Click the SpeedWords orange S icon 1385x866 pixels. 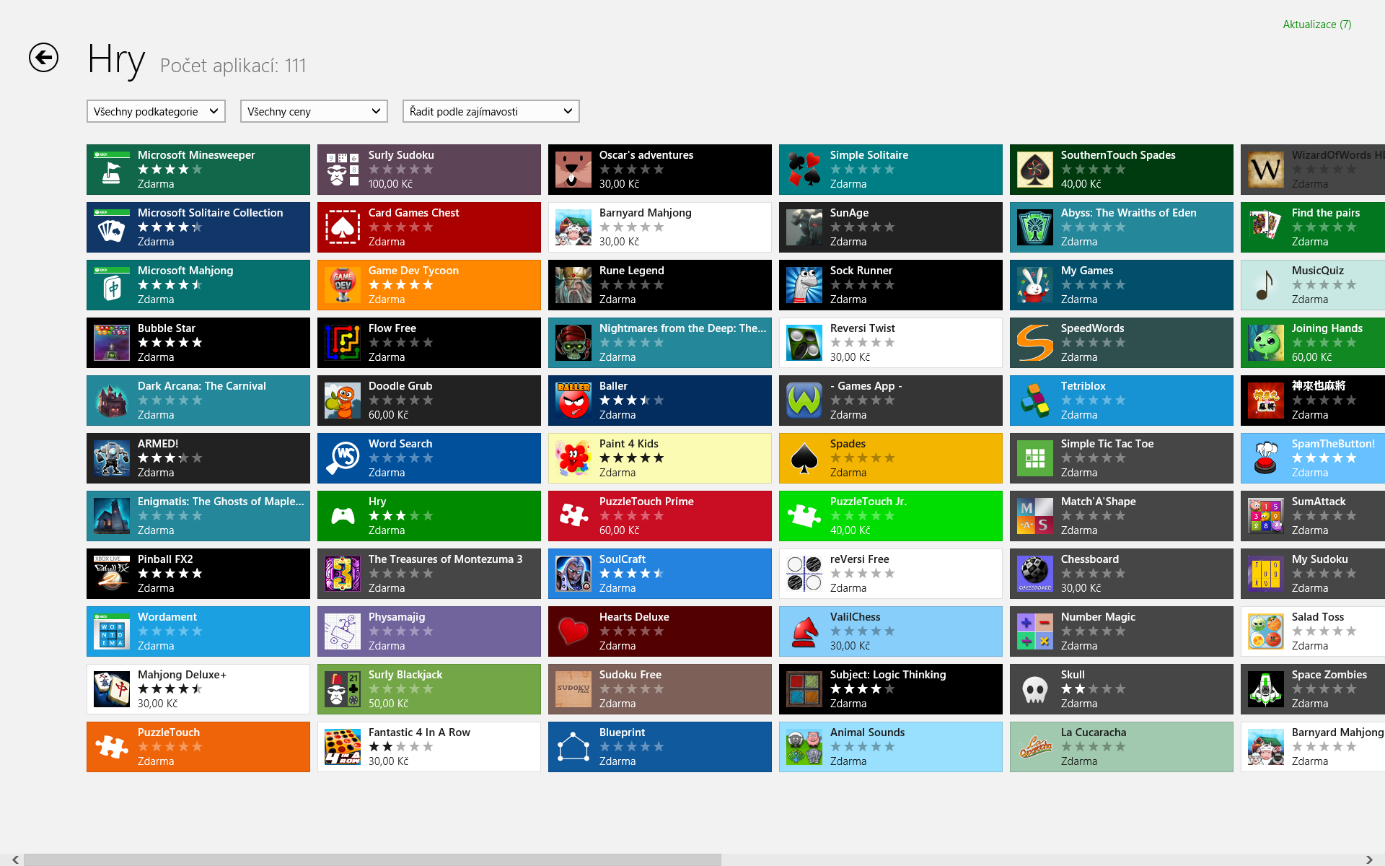tap(1036, 343)
